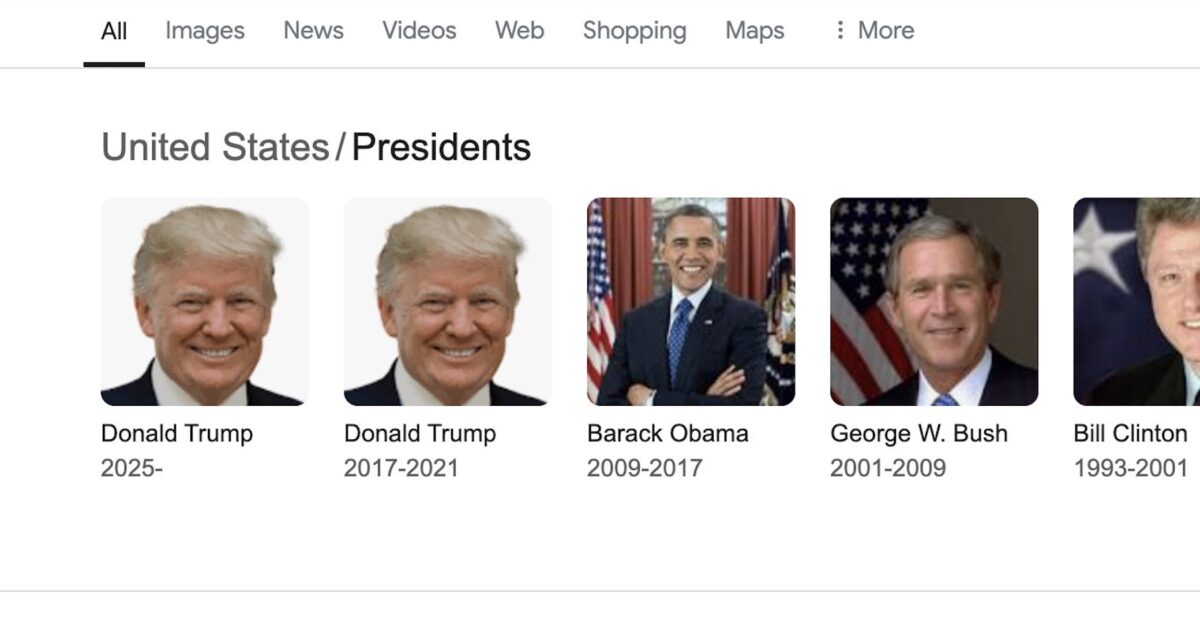This screenshot has height=643, width=1200.
Task: Click the Presidents heading link
Action: 441,148
